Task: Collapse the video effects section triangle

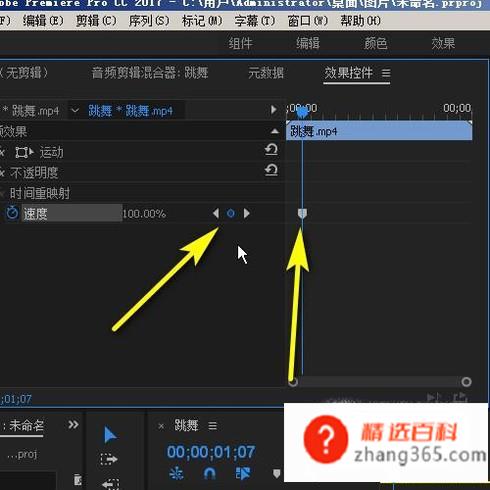Action: (275, 131)
